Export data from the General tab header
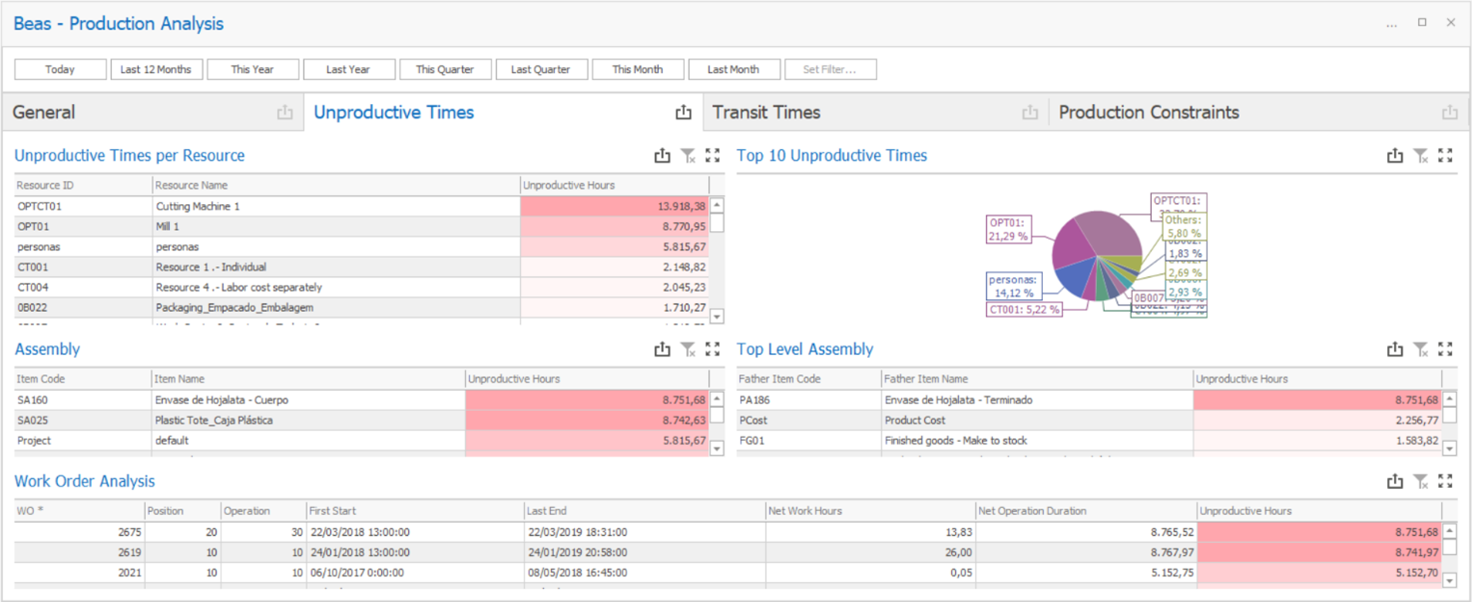Screen dimensions: 1472x602 point(284,112)
